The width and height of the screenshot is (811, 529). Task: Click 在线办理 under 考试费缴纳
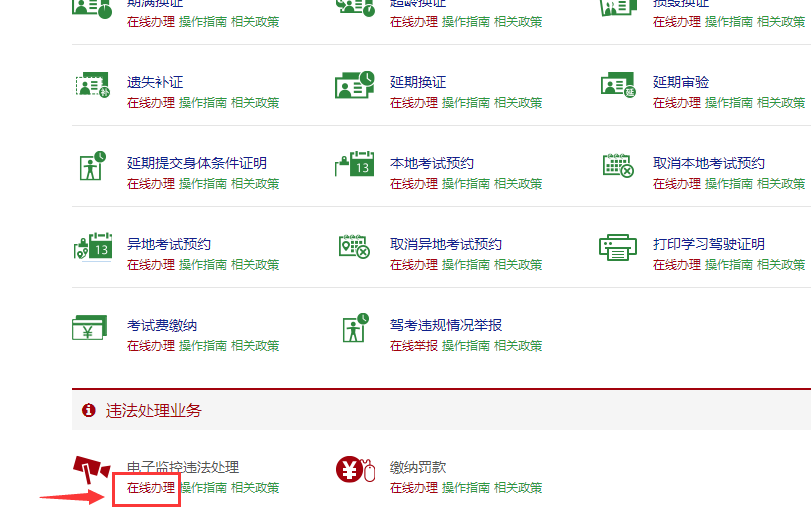pyautogui.click(x=151, y=346)
